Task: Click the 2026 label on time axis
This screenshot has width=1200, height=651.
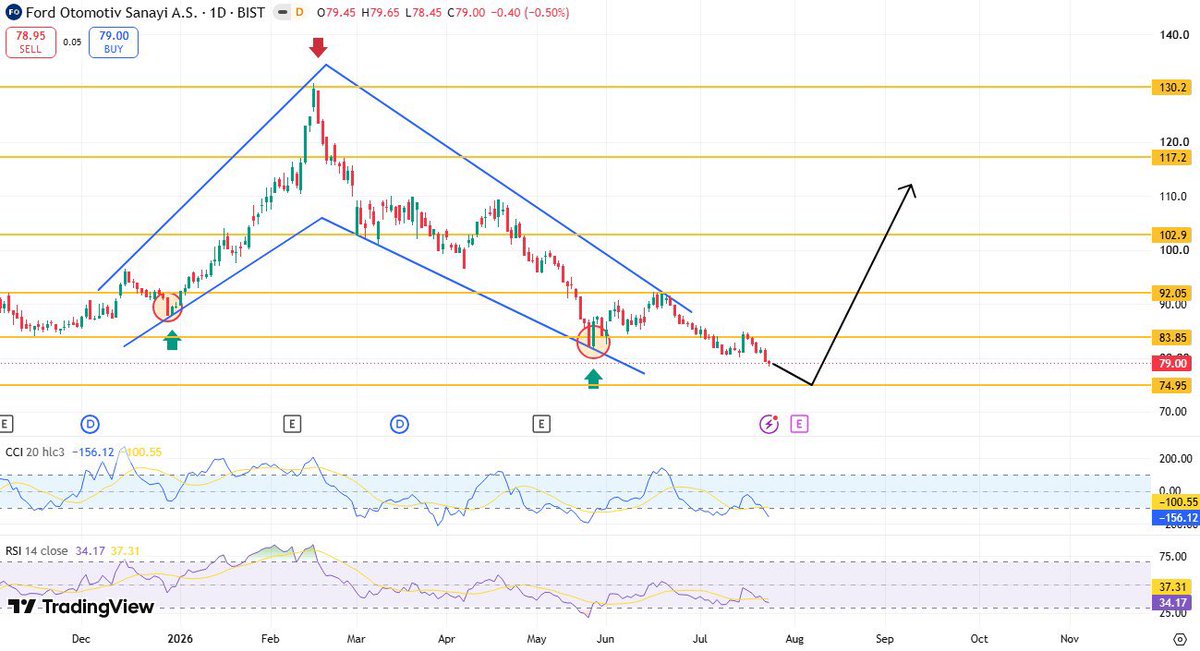Action: pyautogui.click(x=179, y=637)
